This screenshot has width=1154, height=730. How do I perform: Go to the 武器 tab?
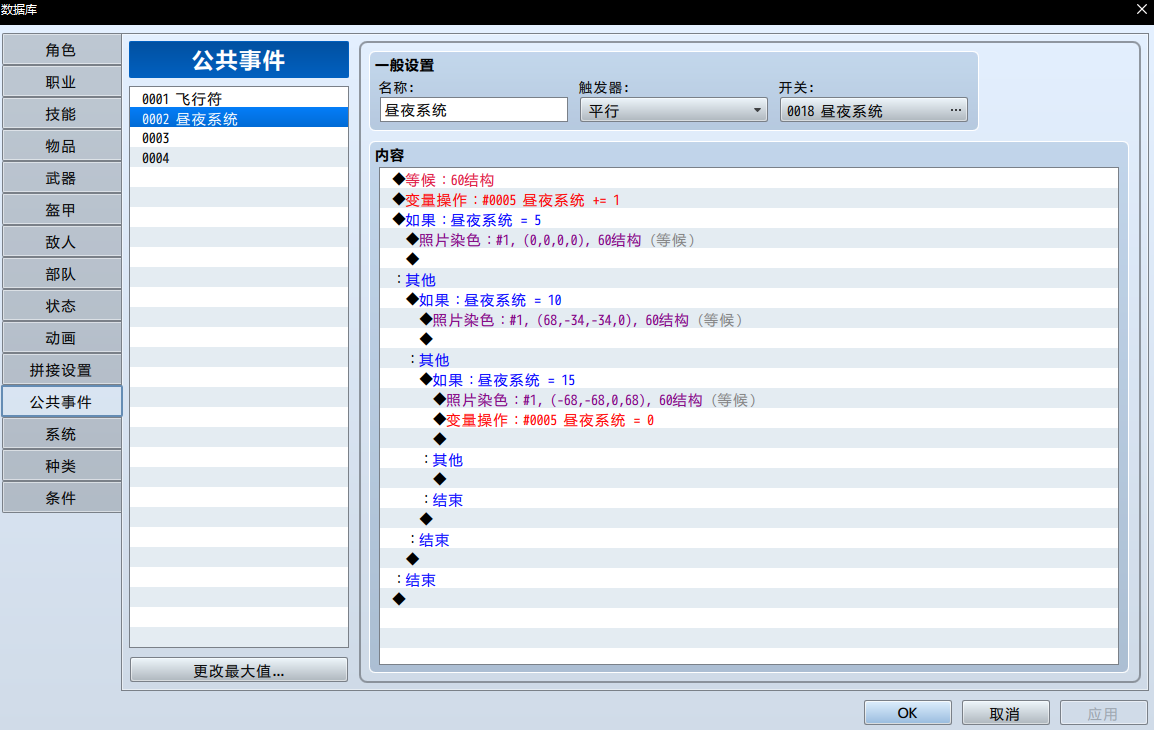coord(61,178)
